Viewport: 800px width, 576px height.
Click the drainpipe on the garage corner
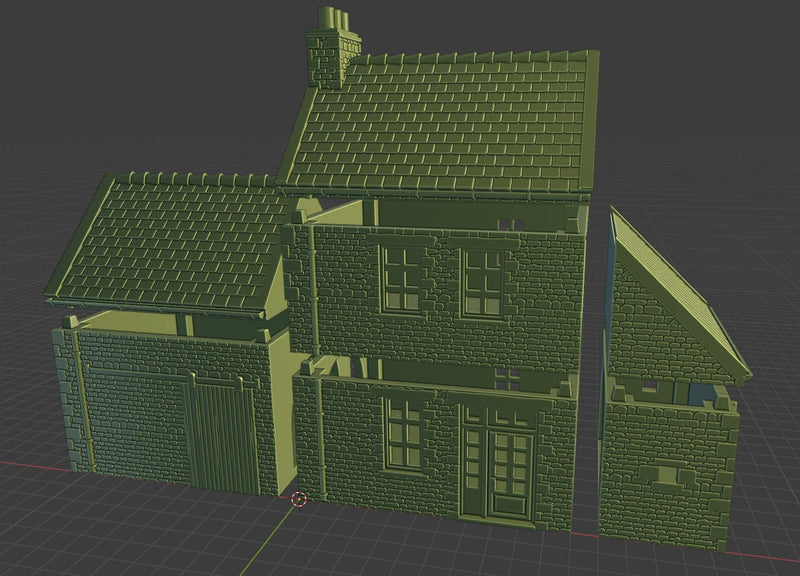pyautogui.click(x=84, y=400)
